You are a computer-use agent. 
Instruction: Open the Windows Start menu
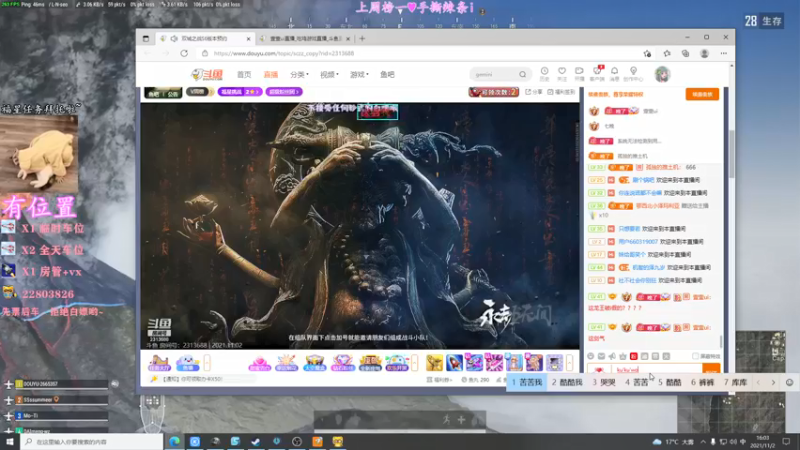[10, 442]
